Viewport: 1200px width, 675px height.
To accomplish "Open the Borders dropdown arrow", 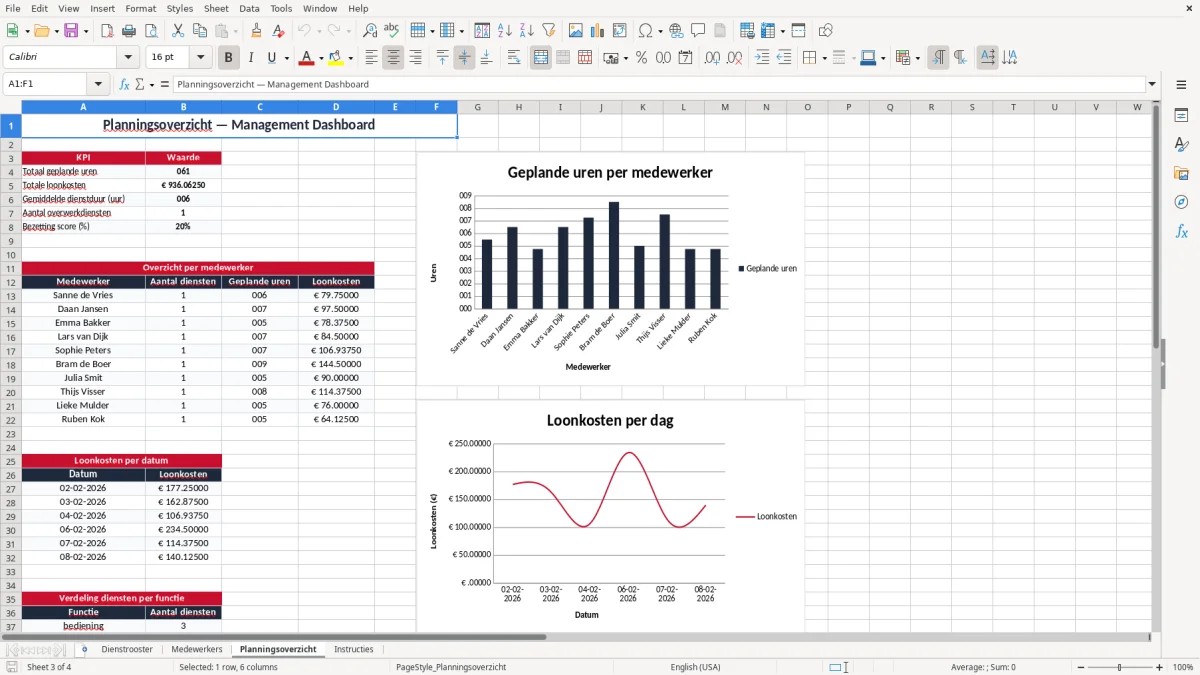I will coord(825,58).
